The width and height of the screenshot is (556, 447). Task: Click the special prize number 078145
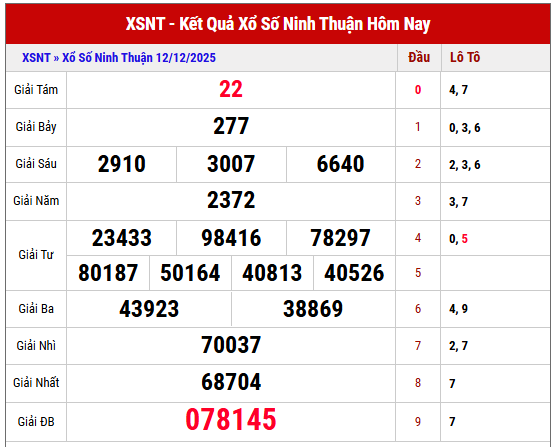point(231,420)
